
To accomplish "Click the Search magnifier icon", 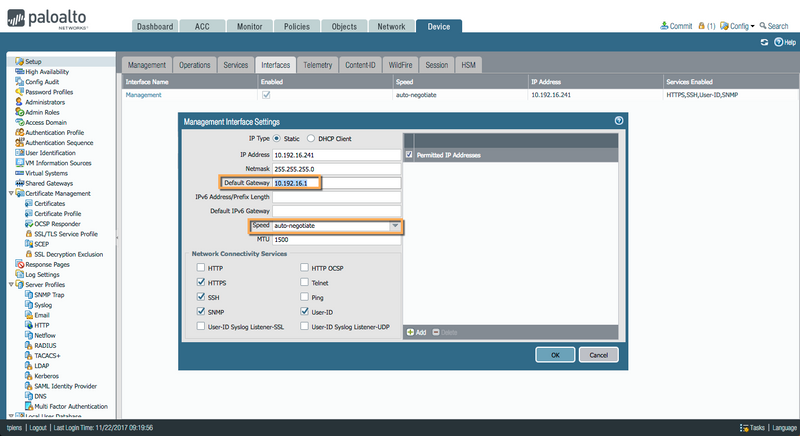I will coord(763,25).
